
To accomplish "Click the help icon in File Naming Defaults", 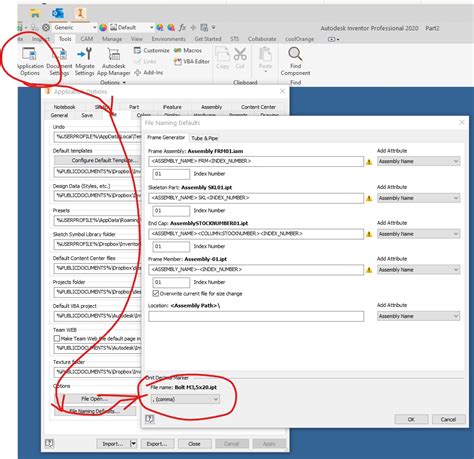I will tap(150, 419).
